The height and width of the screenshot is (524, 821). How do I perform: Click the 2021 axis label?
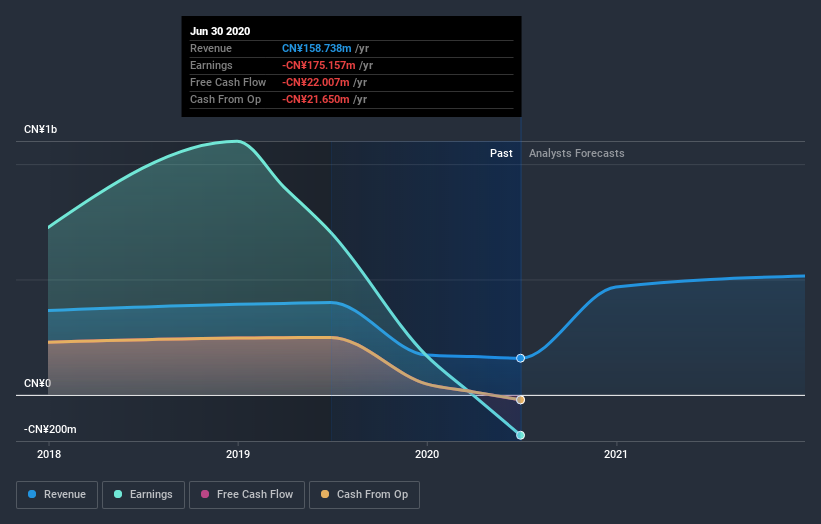tap(616, 454)
